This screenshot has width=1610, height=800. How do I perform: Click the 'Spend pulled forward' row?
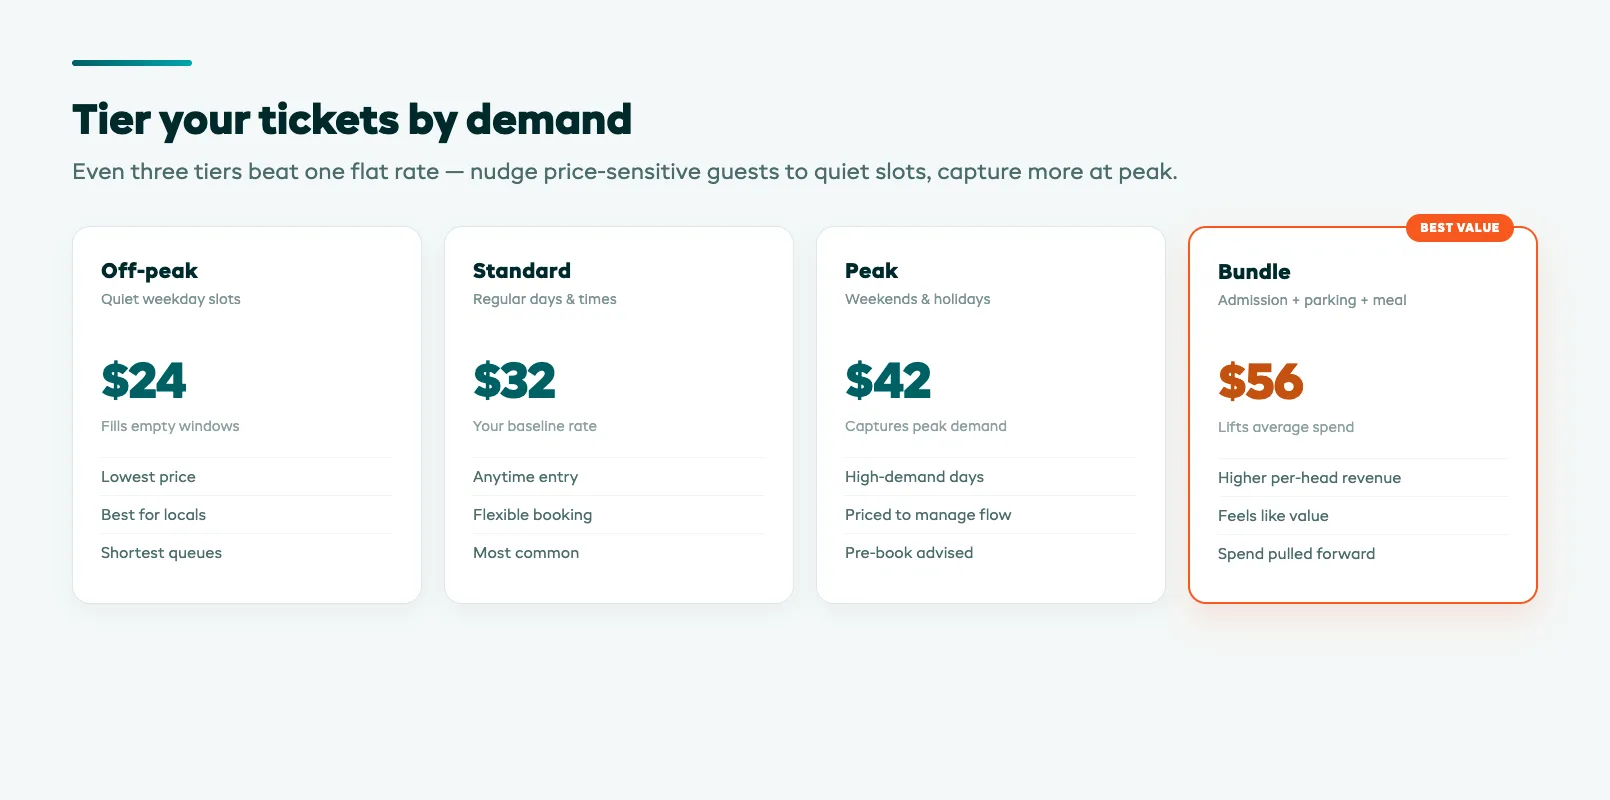[1363, 554]
